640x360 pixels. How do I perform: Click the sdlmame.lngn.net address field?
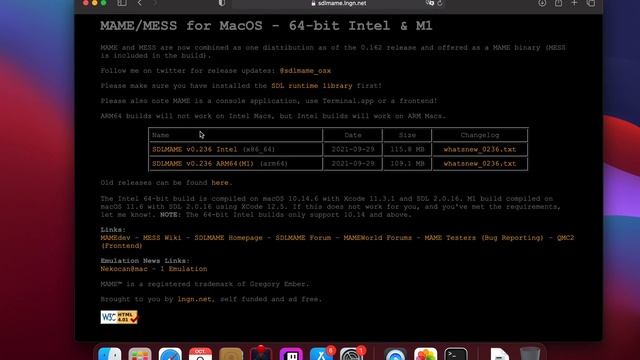pyautogui.click(x=339, y=3)
